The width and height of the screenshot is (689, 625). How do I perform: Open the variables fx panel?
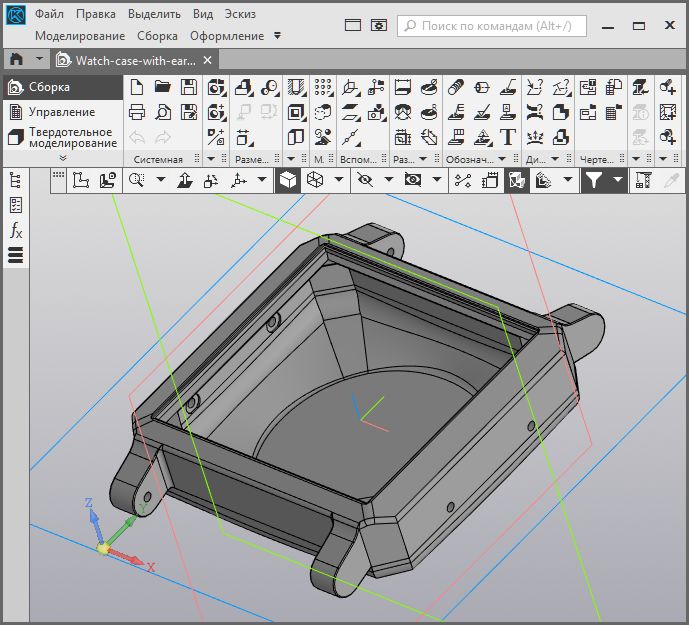click(x=16, y=230)
